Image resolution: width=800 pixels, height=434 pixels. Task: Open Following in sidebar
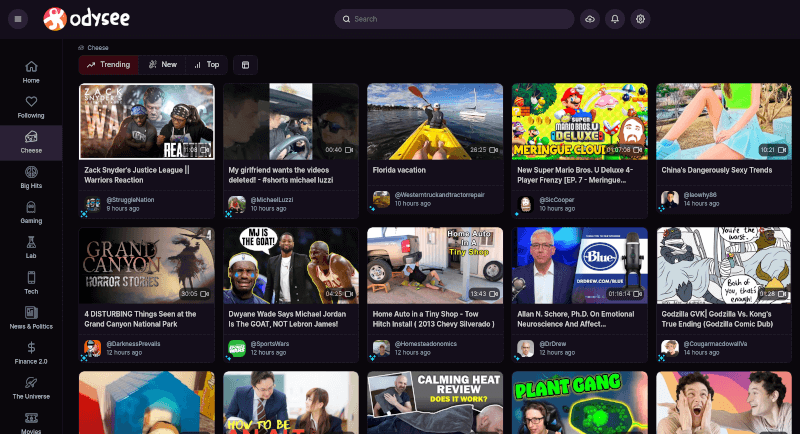[31, 107]
